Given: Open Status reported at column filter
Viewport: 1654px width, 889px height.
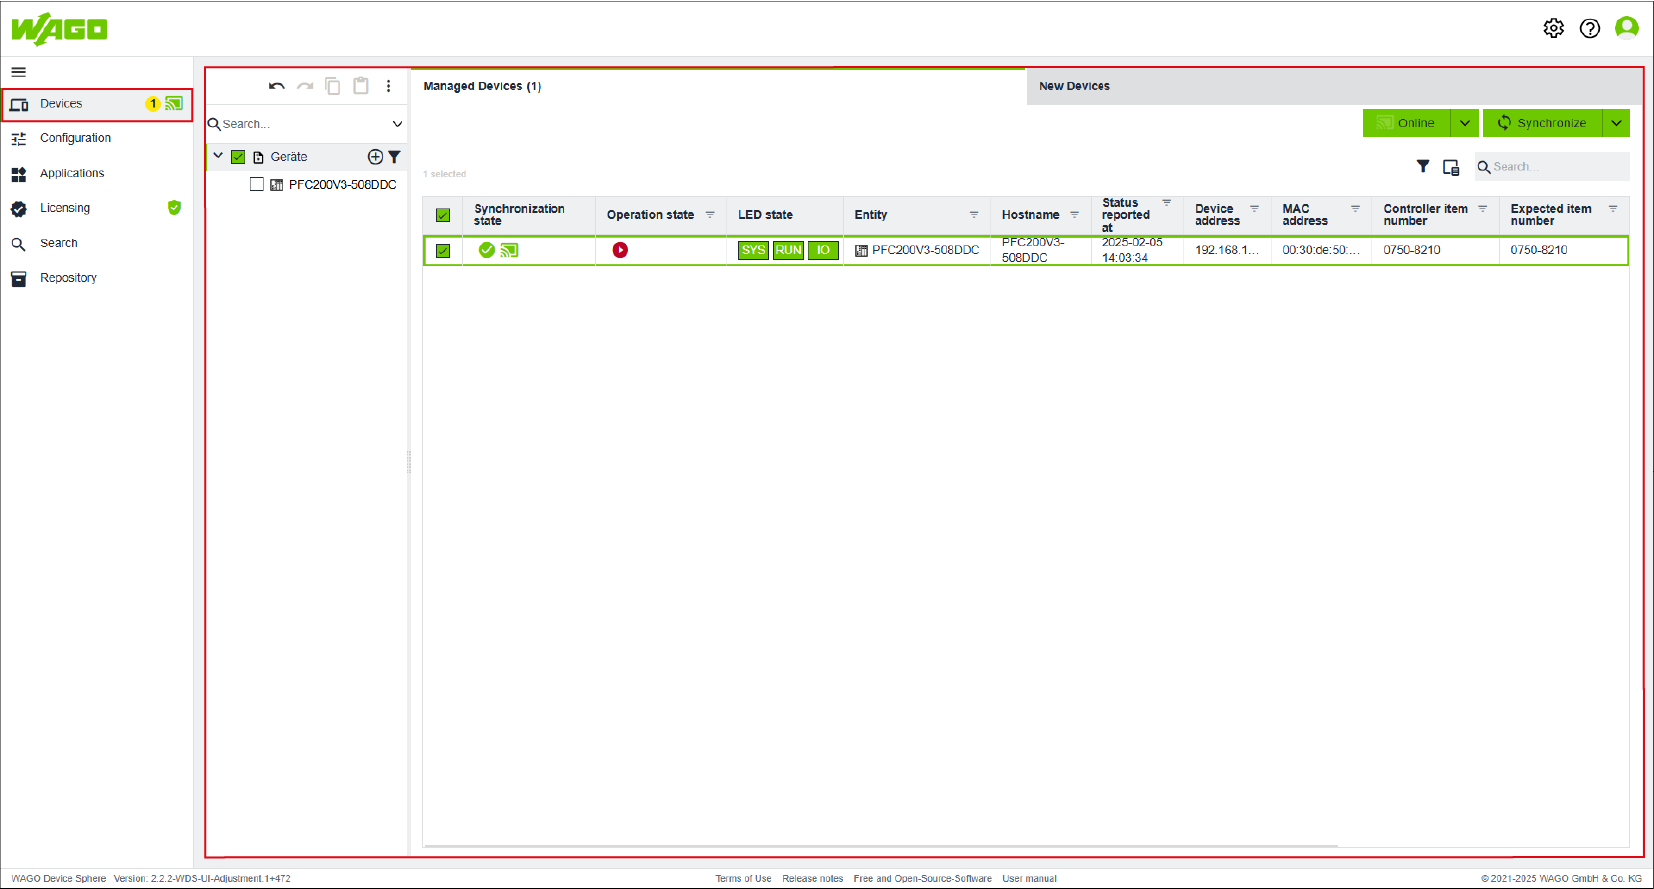Looking at the screenshot, I should click(x=1166, y=202).
